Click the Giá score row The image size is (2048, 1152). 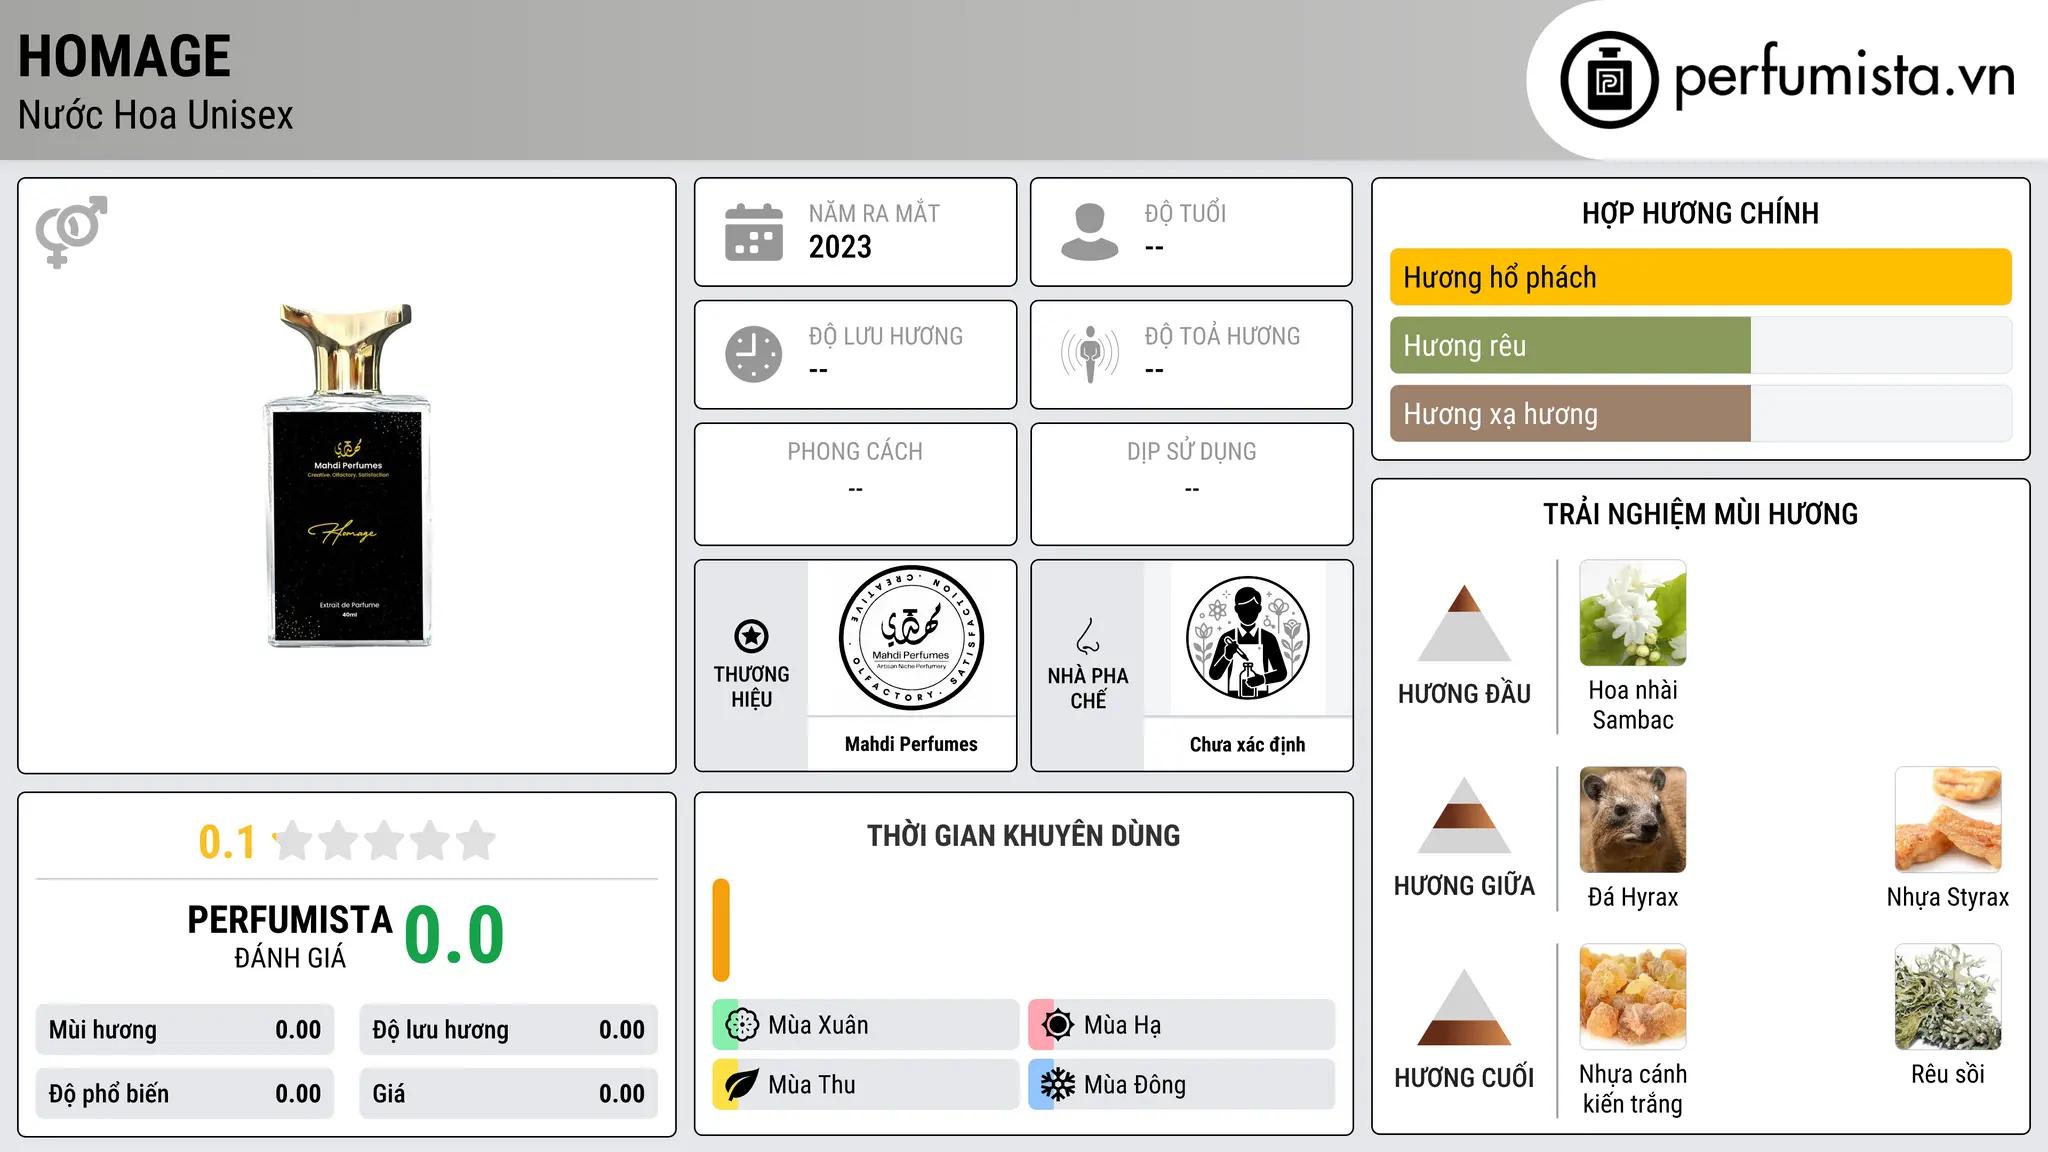[x=508, y=1094]
